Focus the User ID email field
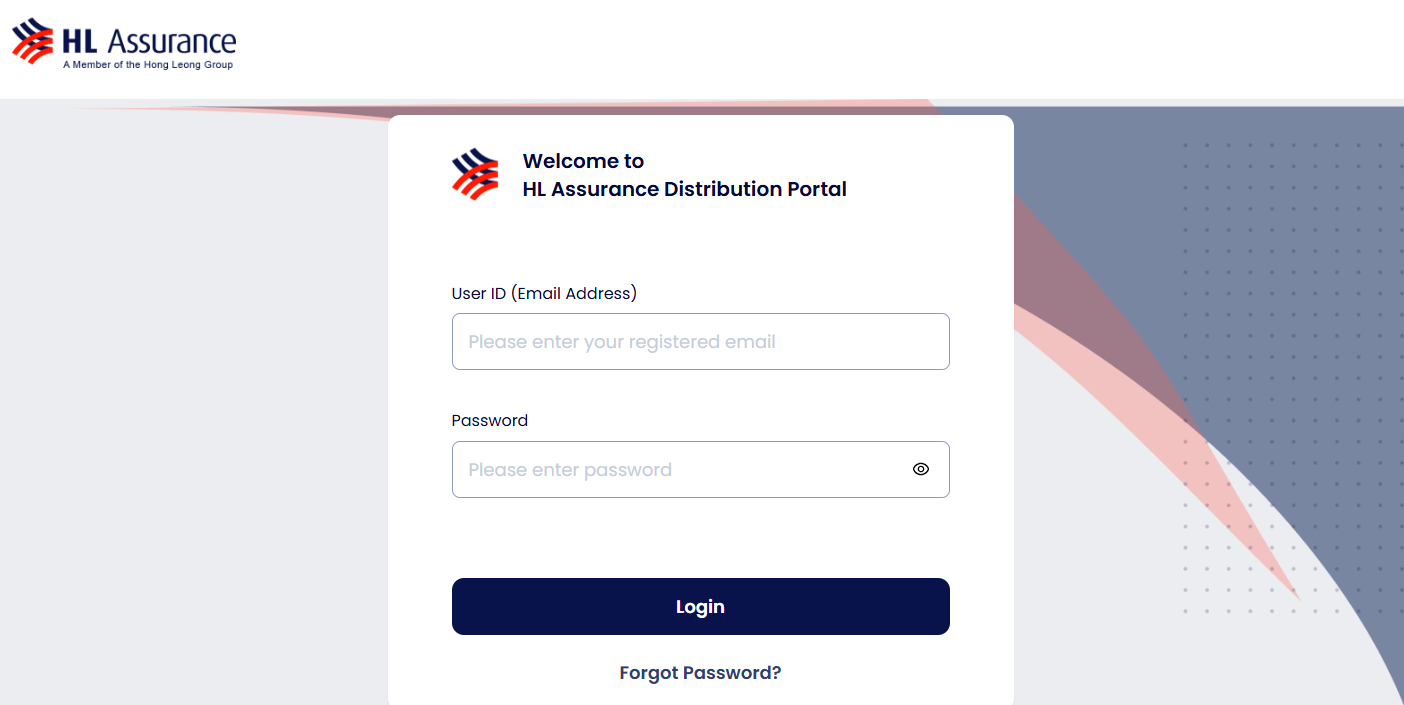This screenshot has width=1404, height=705. click(x=700, y=342)
